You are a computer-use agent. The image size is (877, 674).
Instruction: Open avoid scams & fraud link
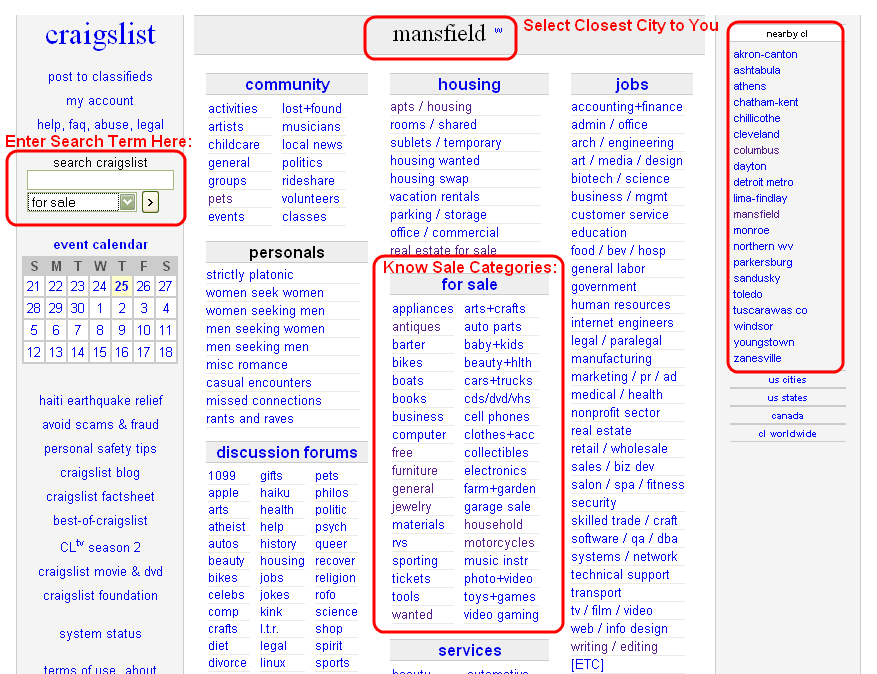[x=100, y=425]
